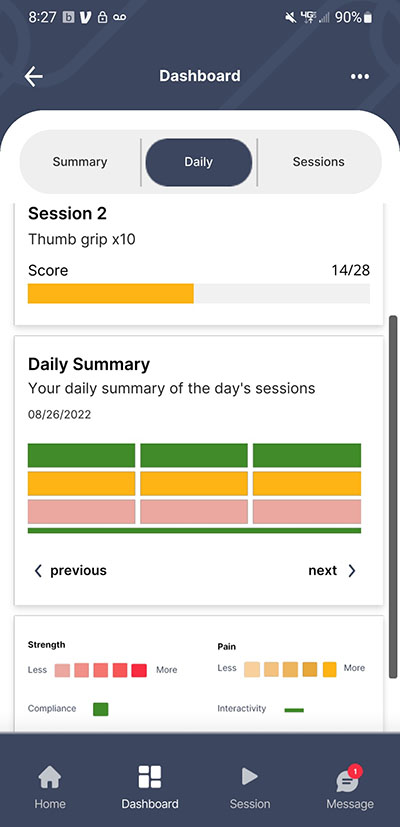This screenshot has width=400, height=827.
Task: Click the left chevron beside previous
Action: pos(38,570)
